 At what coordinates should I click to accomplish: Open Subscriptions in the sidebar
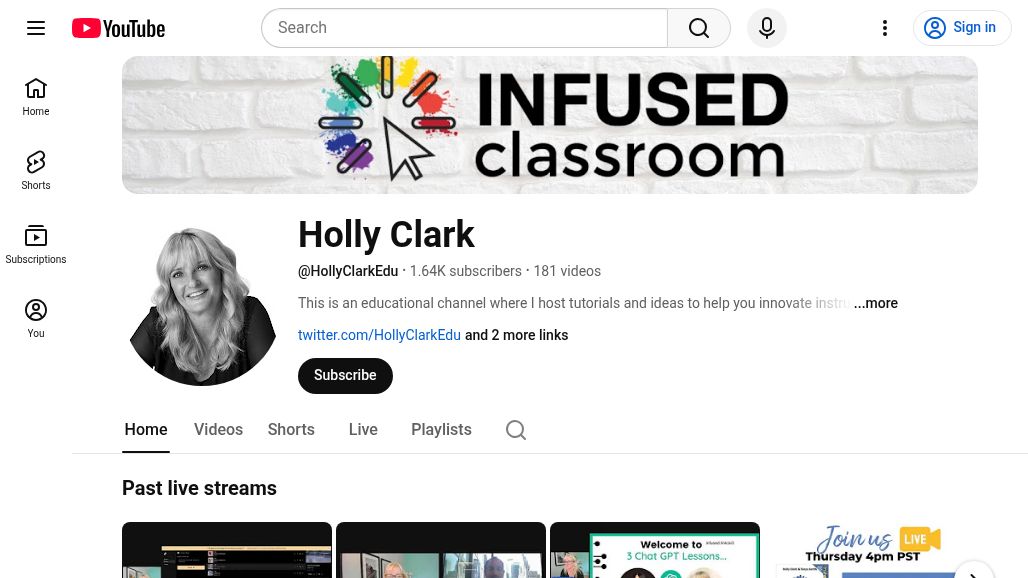[x=36, y=245]
